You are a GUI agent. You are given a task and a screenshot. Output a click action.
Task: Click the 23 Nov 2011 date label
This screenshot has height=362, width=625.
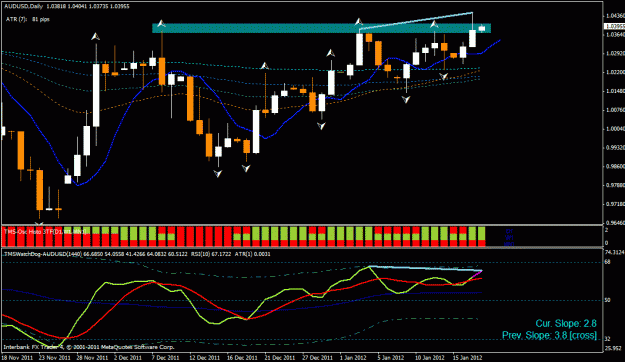55,357
